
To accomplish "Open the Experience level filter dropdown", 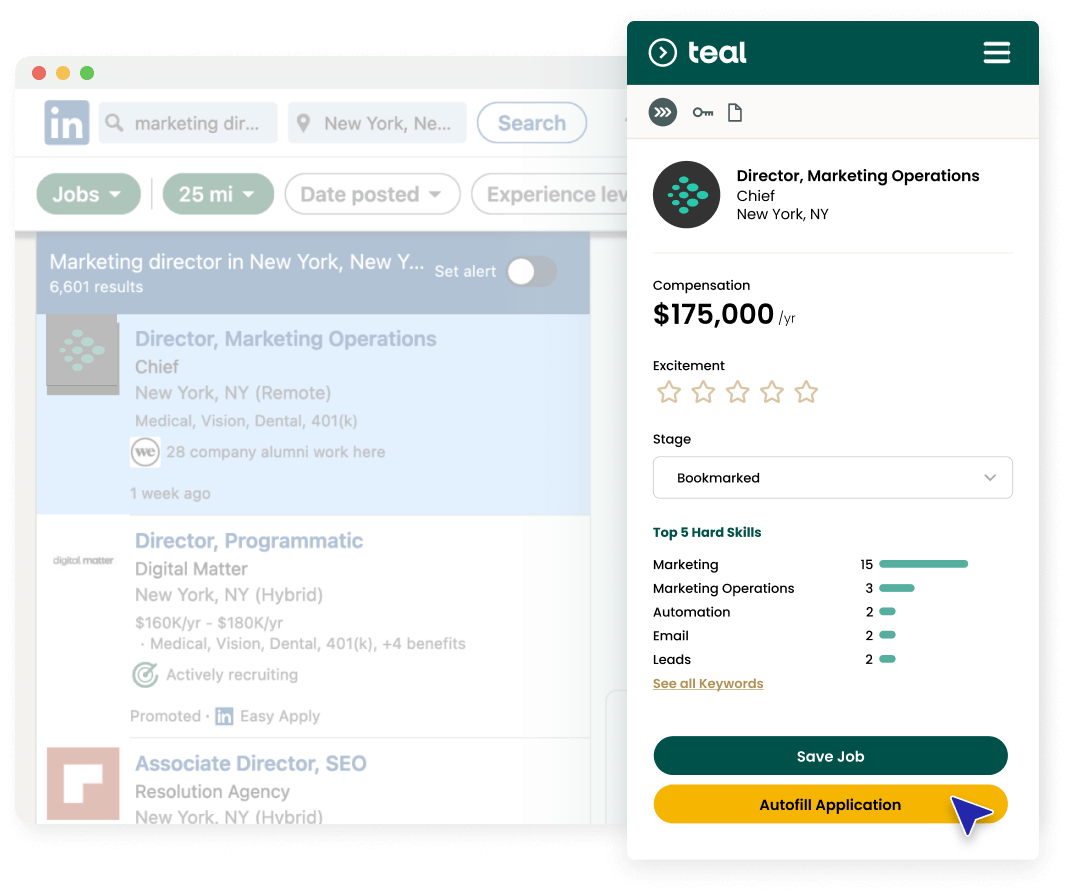I will tap(550, 194).
